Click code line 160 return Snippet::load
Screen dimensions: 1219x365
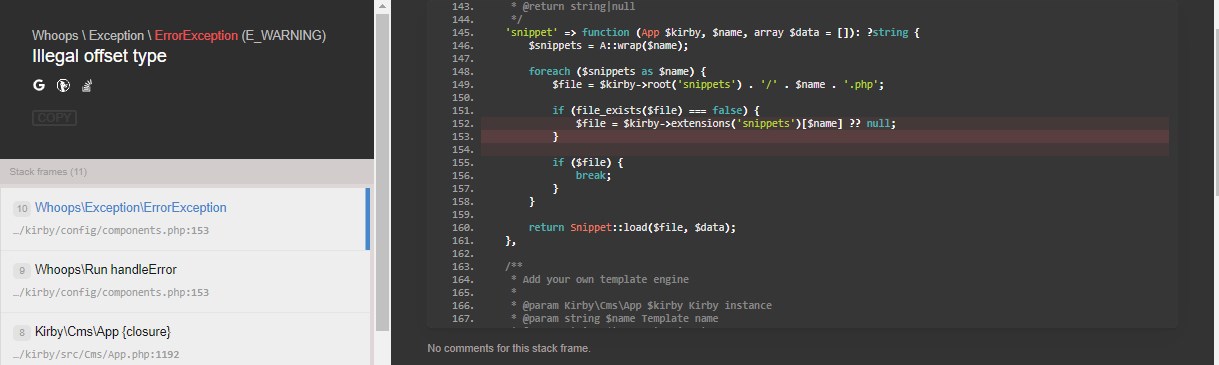point(632,227)
